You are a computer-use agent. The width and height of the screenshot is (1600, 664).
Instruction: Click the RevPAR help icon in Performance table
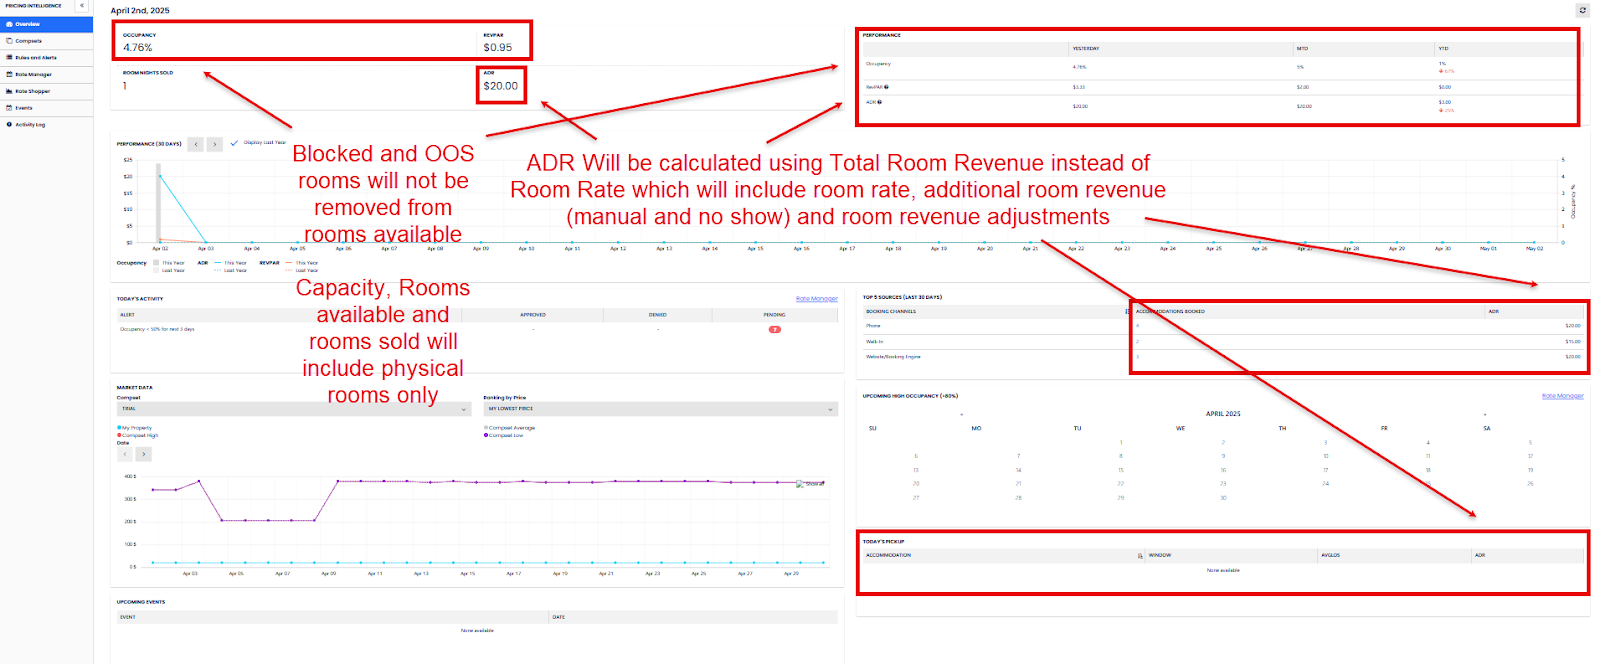[x=886, y=87]
